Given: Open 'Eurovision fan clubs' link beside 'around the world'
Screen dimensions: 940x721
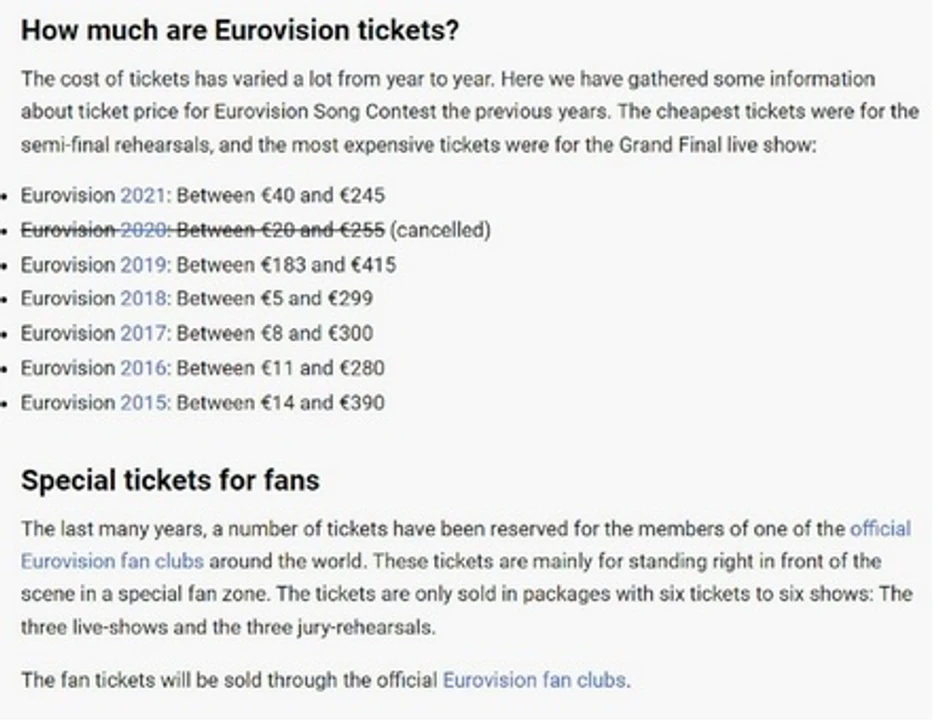Looking at the screenshot, I should [x=112, y=561].
